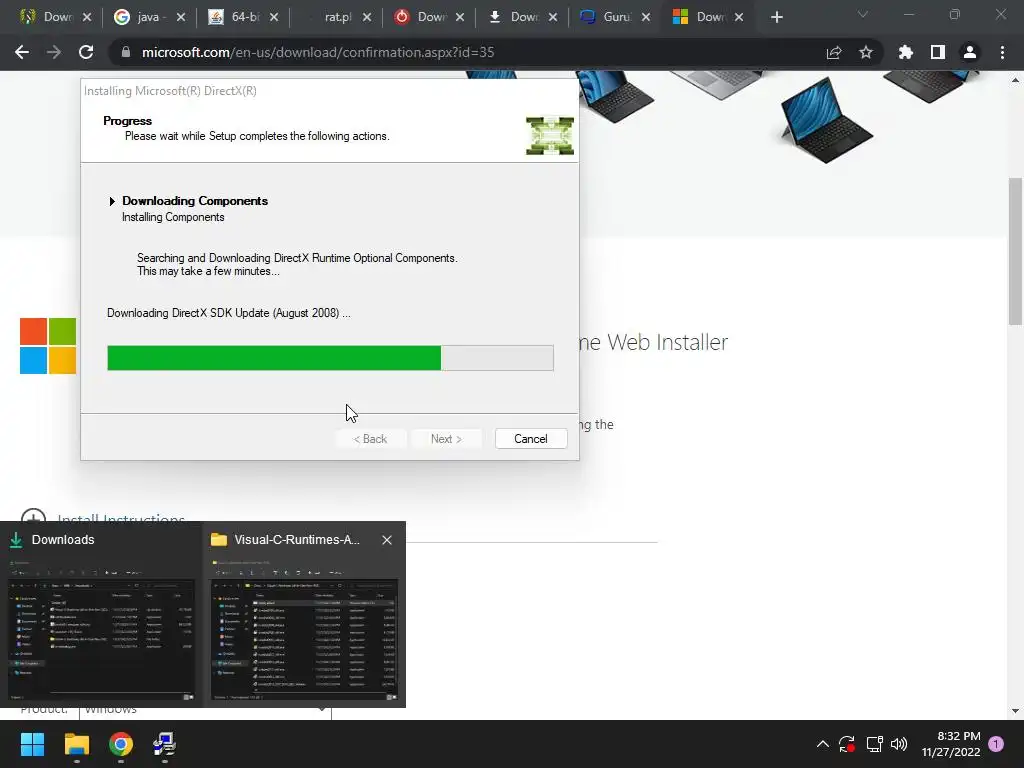Click the 'Downloading DirectX SDK Update (August 2008)' status

pos(229,313)
